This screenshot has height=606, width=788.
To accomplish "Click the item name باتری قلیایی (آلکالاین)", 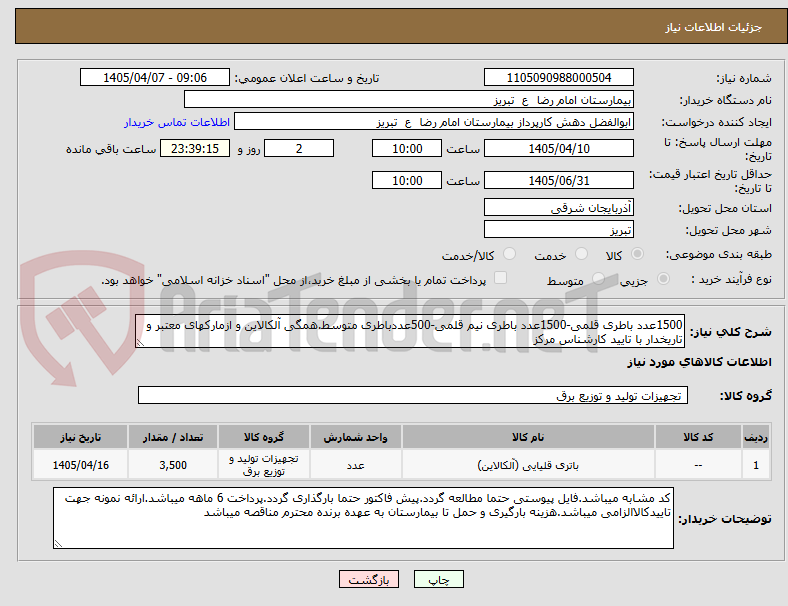I will coord(528,465).
